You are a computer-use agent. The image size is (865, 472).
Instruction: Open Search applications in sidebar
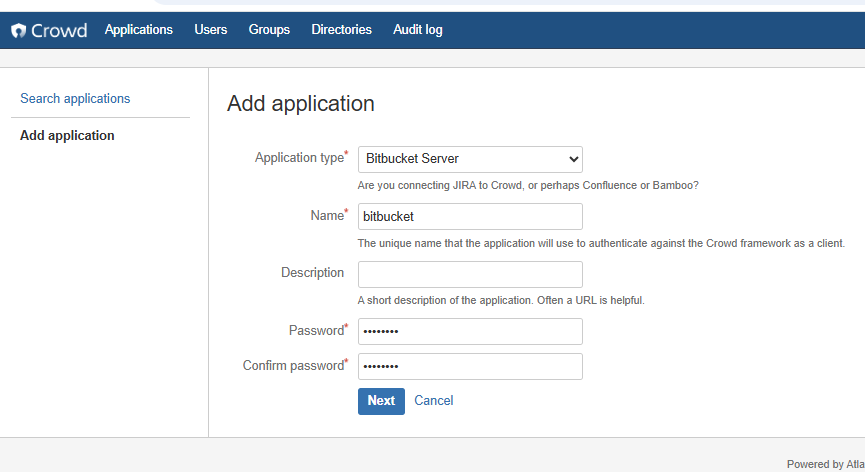(75, 99)
